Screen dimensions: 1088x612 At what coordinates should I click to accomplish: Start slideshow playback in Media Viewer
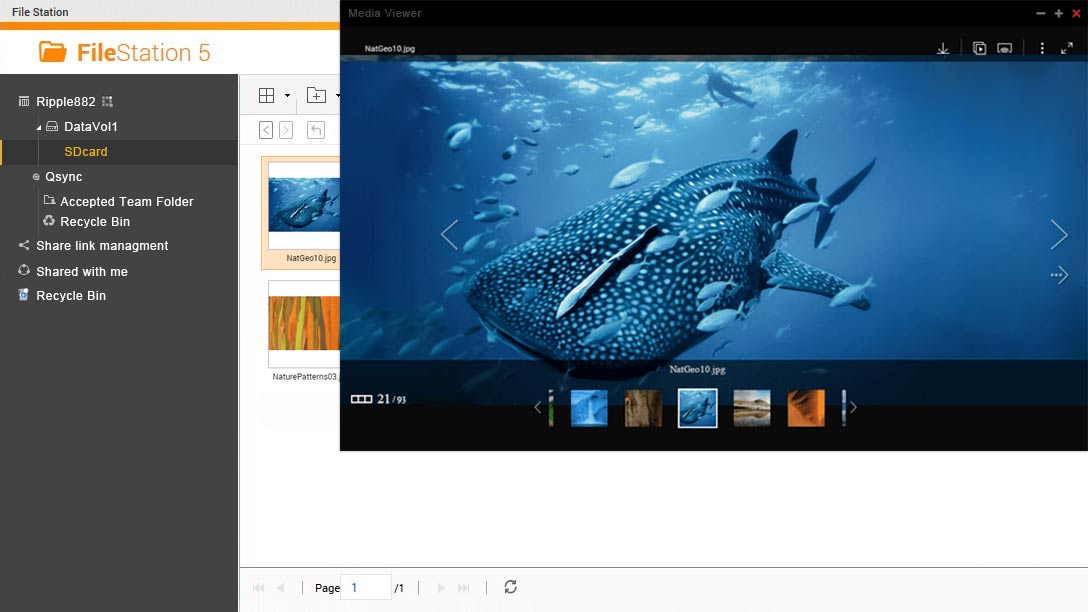(x=979, y=49)
